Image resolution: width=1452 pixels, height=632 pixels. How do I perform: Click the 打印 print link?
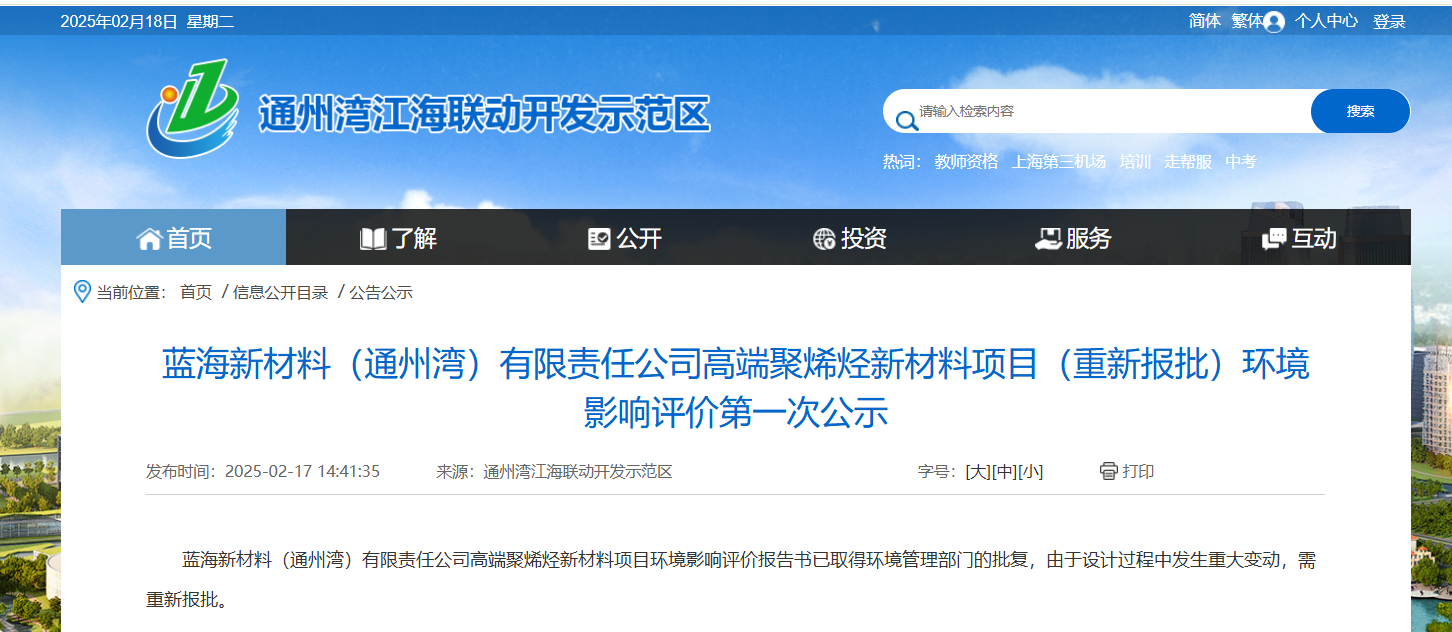[1138, 471]
